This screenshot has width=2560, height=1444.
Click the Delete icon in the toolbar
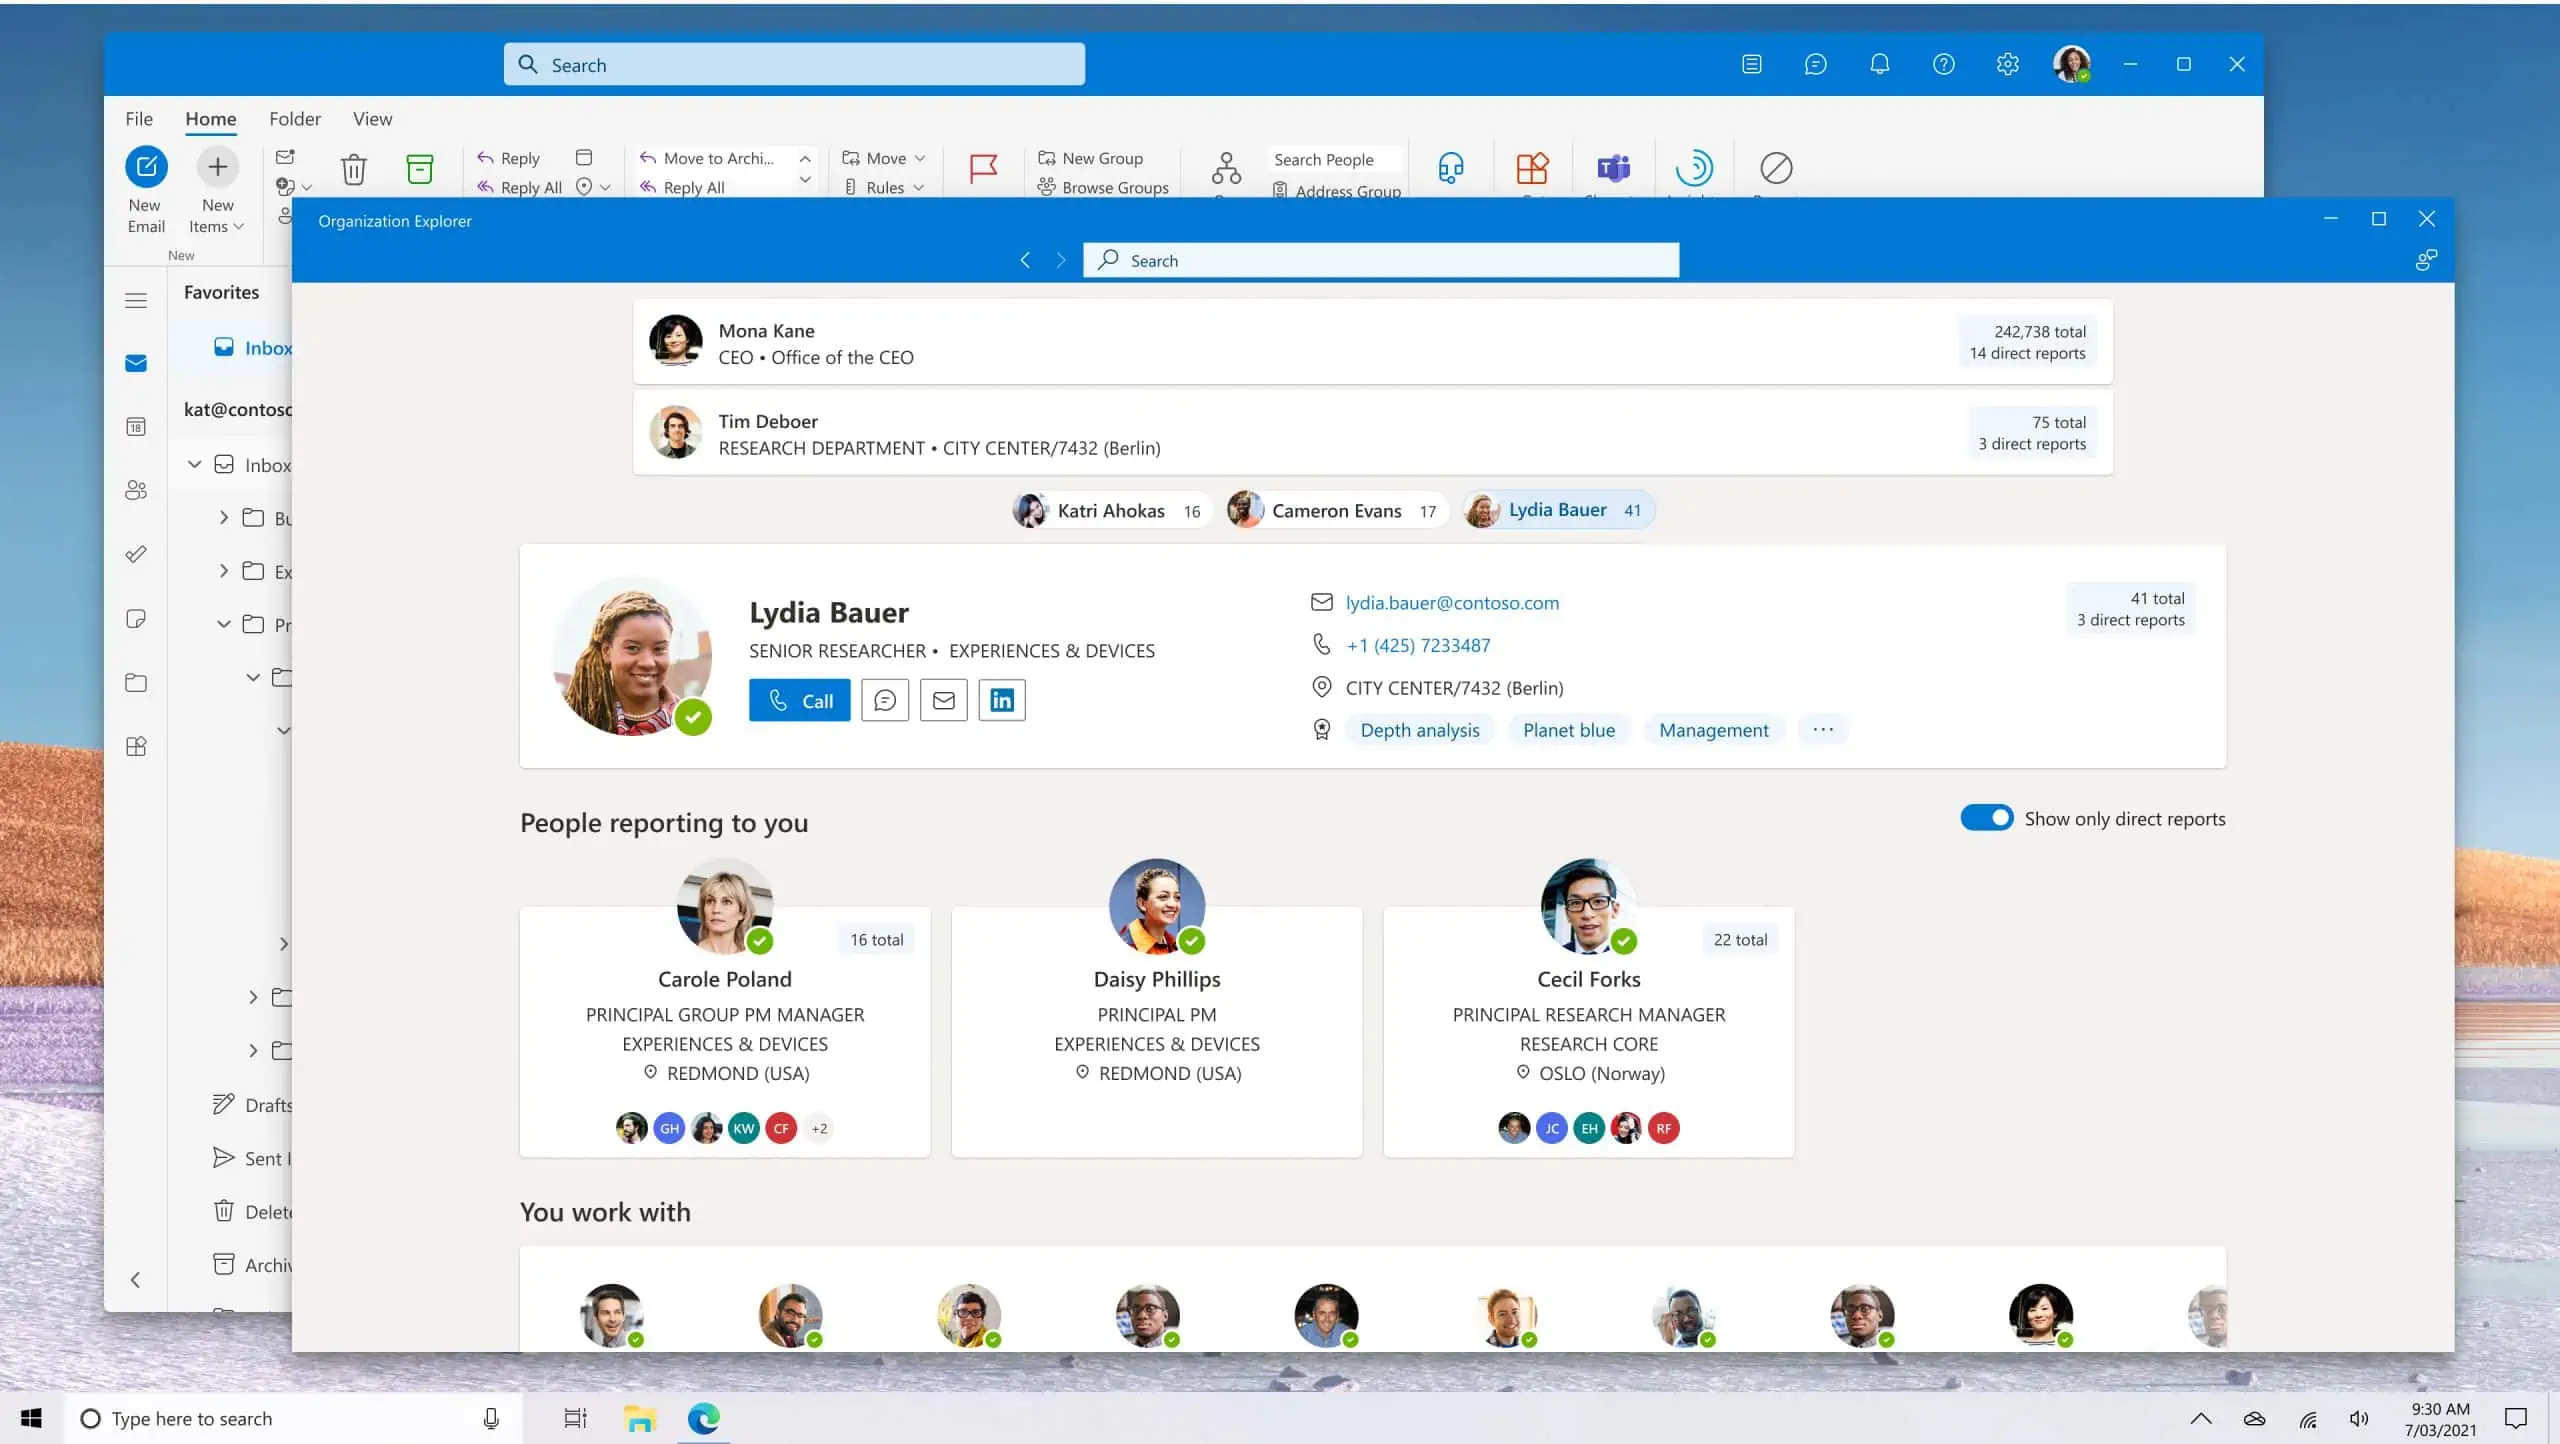pos(352,167)
